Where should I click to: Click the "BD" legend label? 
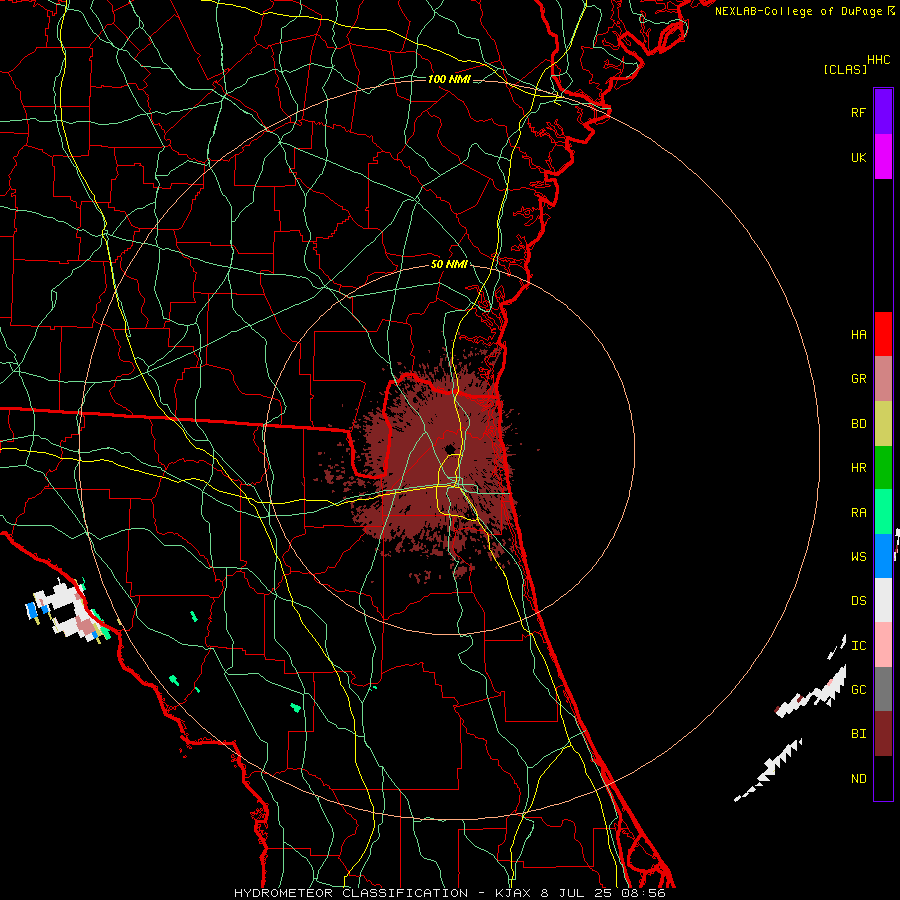859,424
